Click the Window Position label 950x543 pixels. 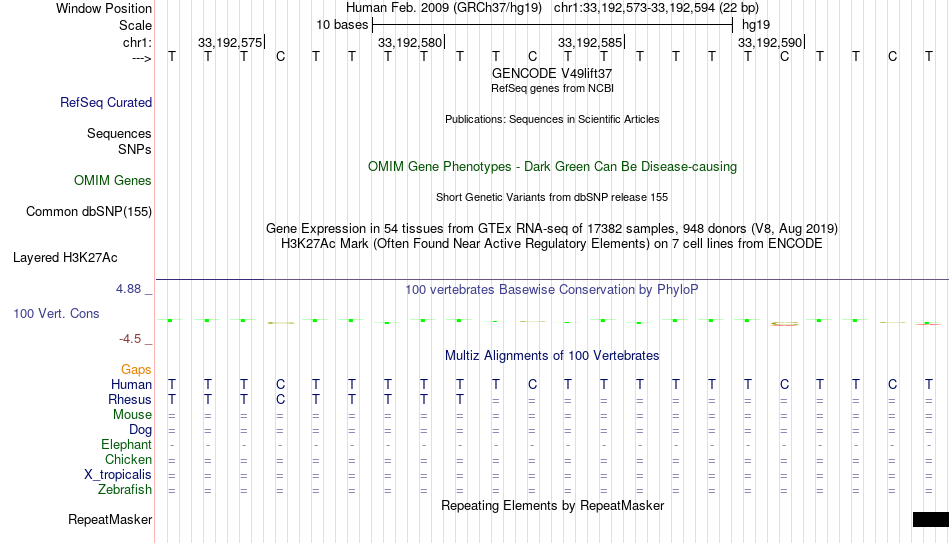[x=104, y=8]
